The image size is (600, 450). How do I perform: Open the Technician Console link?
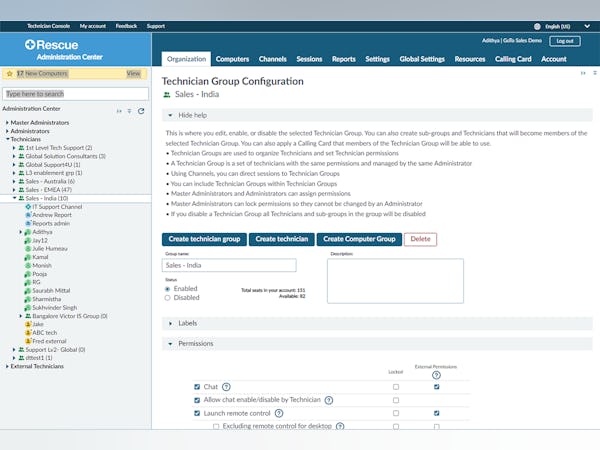pyautogui.click(x=48, y=26)
